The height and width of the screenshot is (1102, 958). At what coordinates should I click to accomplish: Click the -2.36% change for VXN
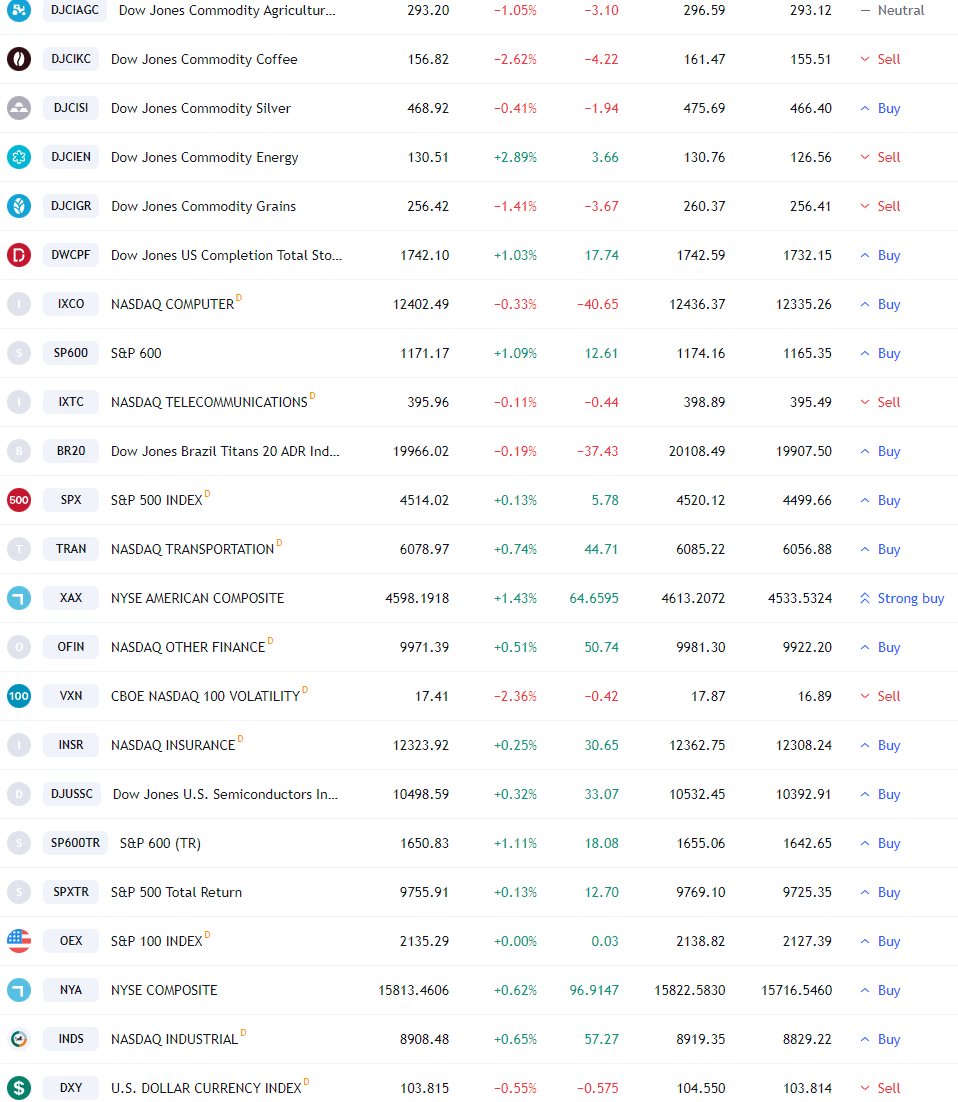515,696
